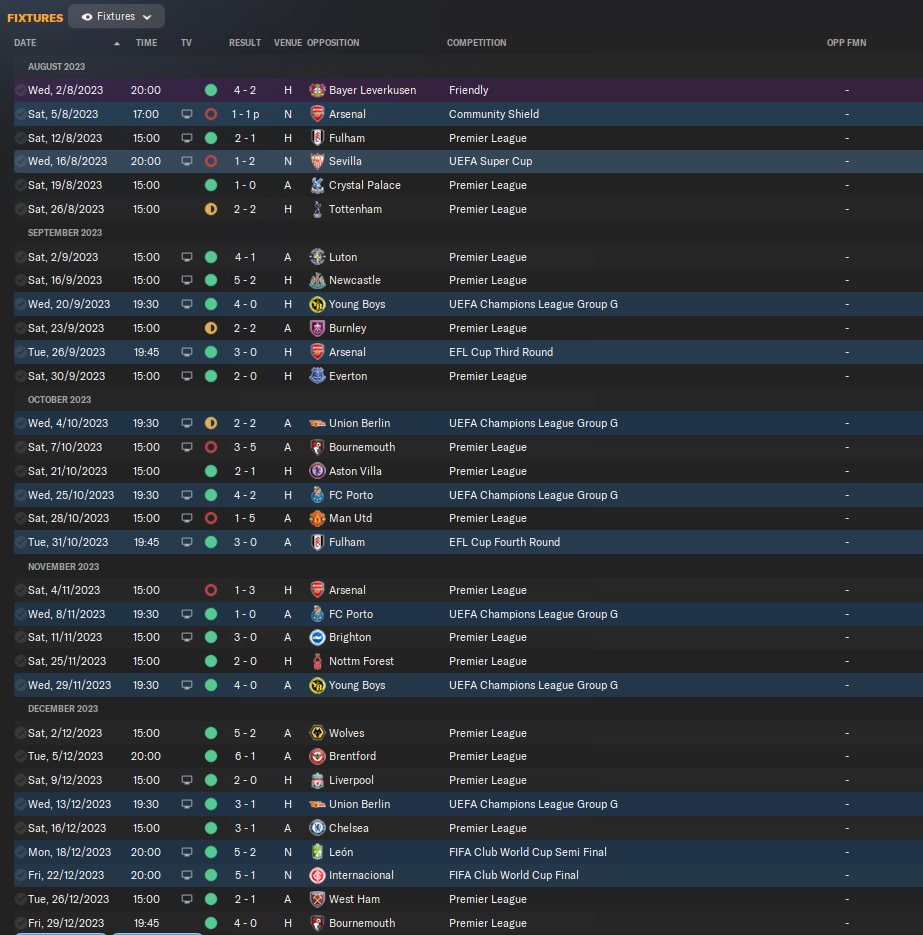Click the Fulham badge on 12/8/2023 row
The height and width of the screenshot is (935, 923).
tap(317, 138)
